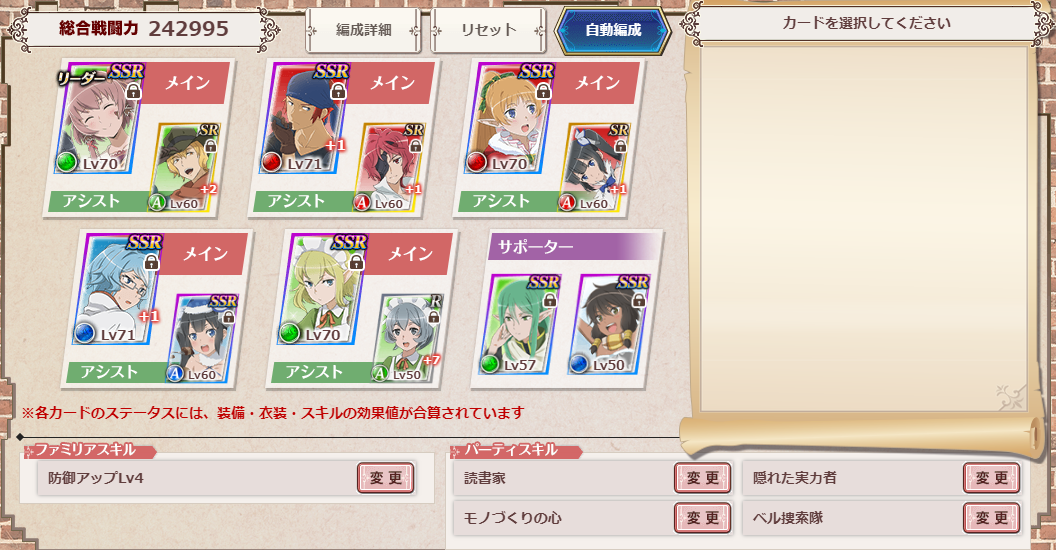Click the red-haired SR Lv60 assist card
The width and height of the screenshot is (1056, 550).
(389, 167)
